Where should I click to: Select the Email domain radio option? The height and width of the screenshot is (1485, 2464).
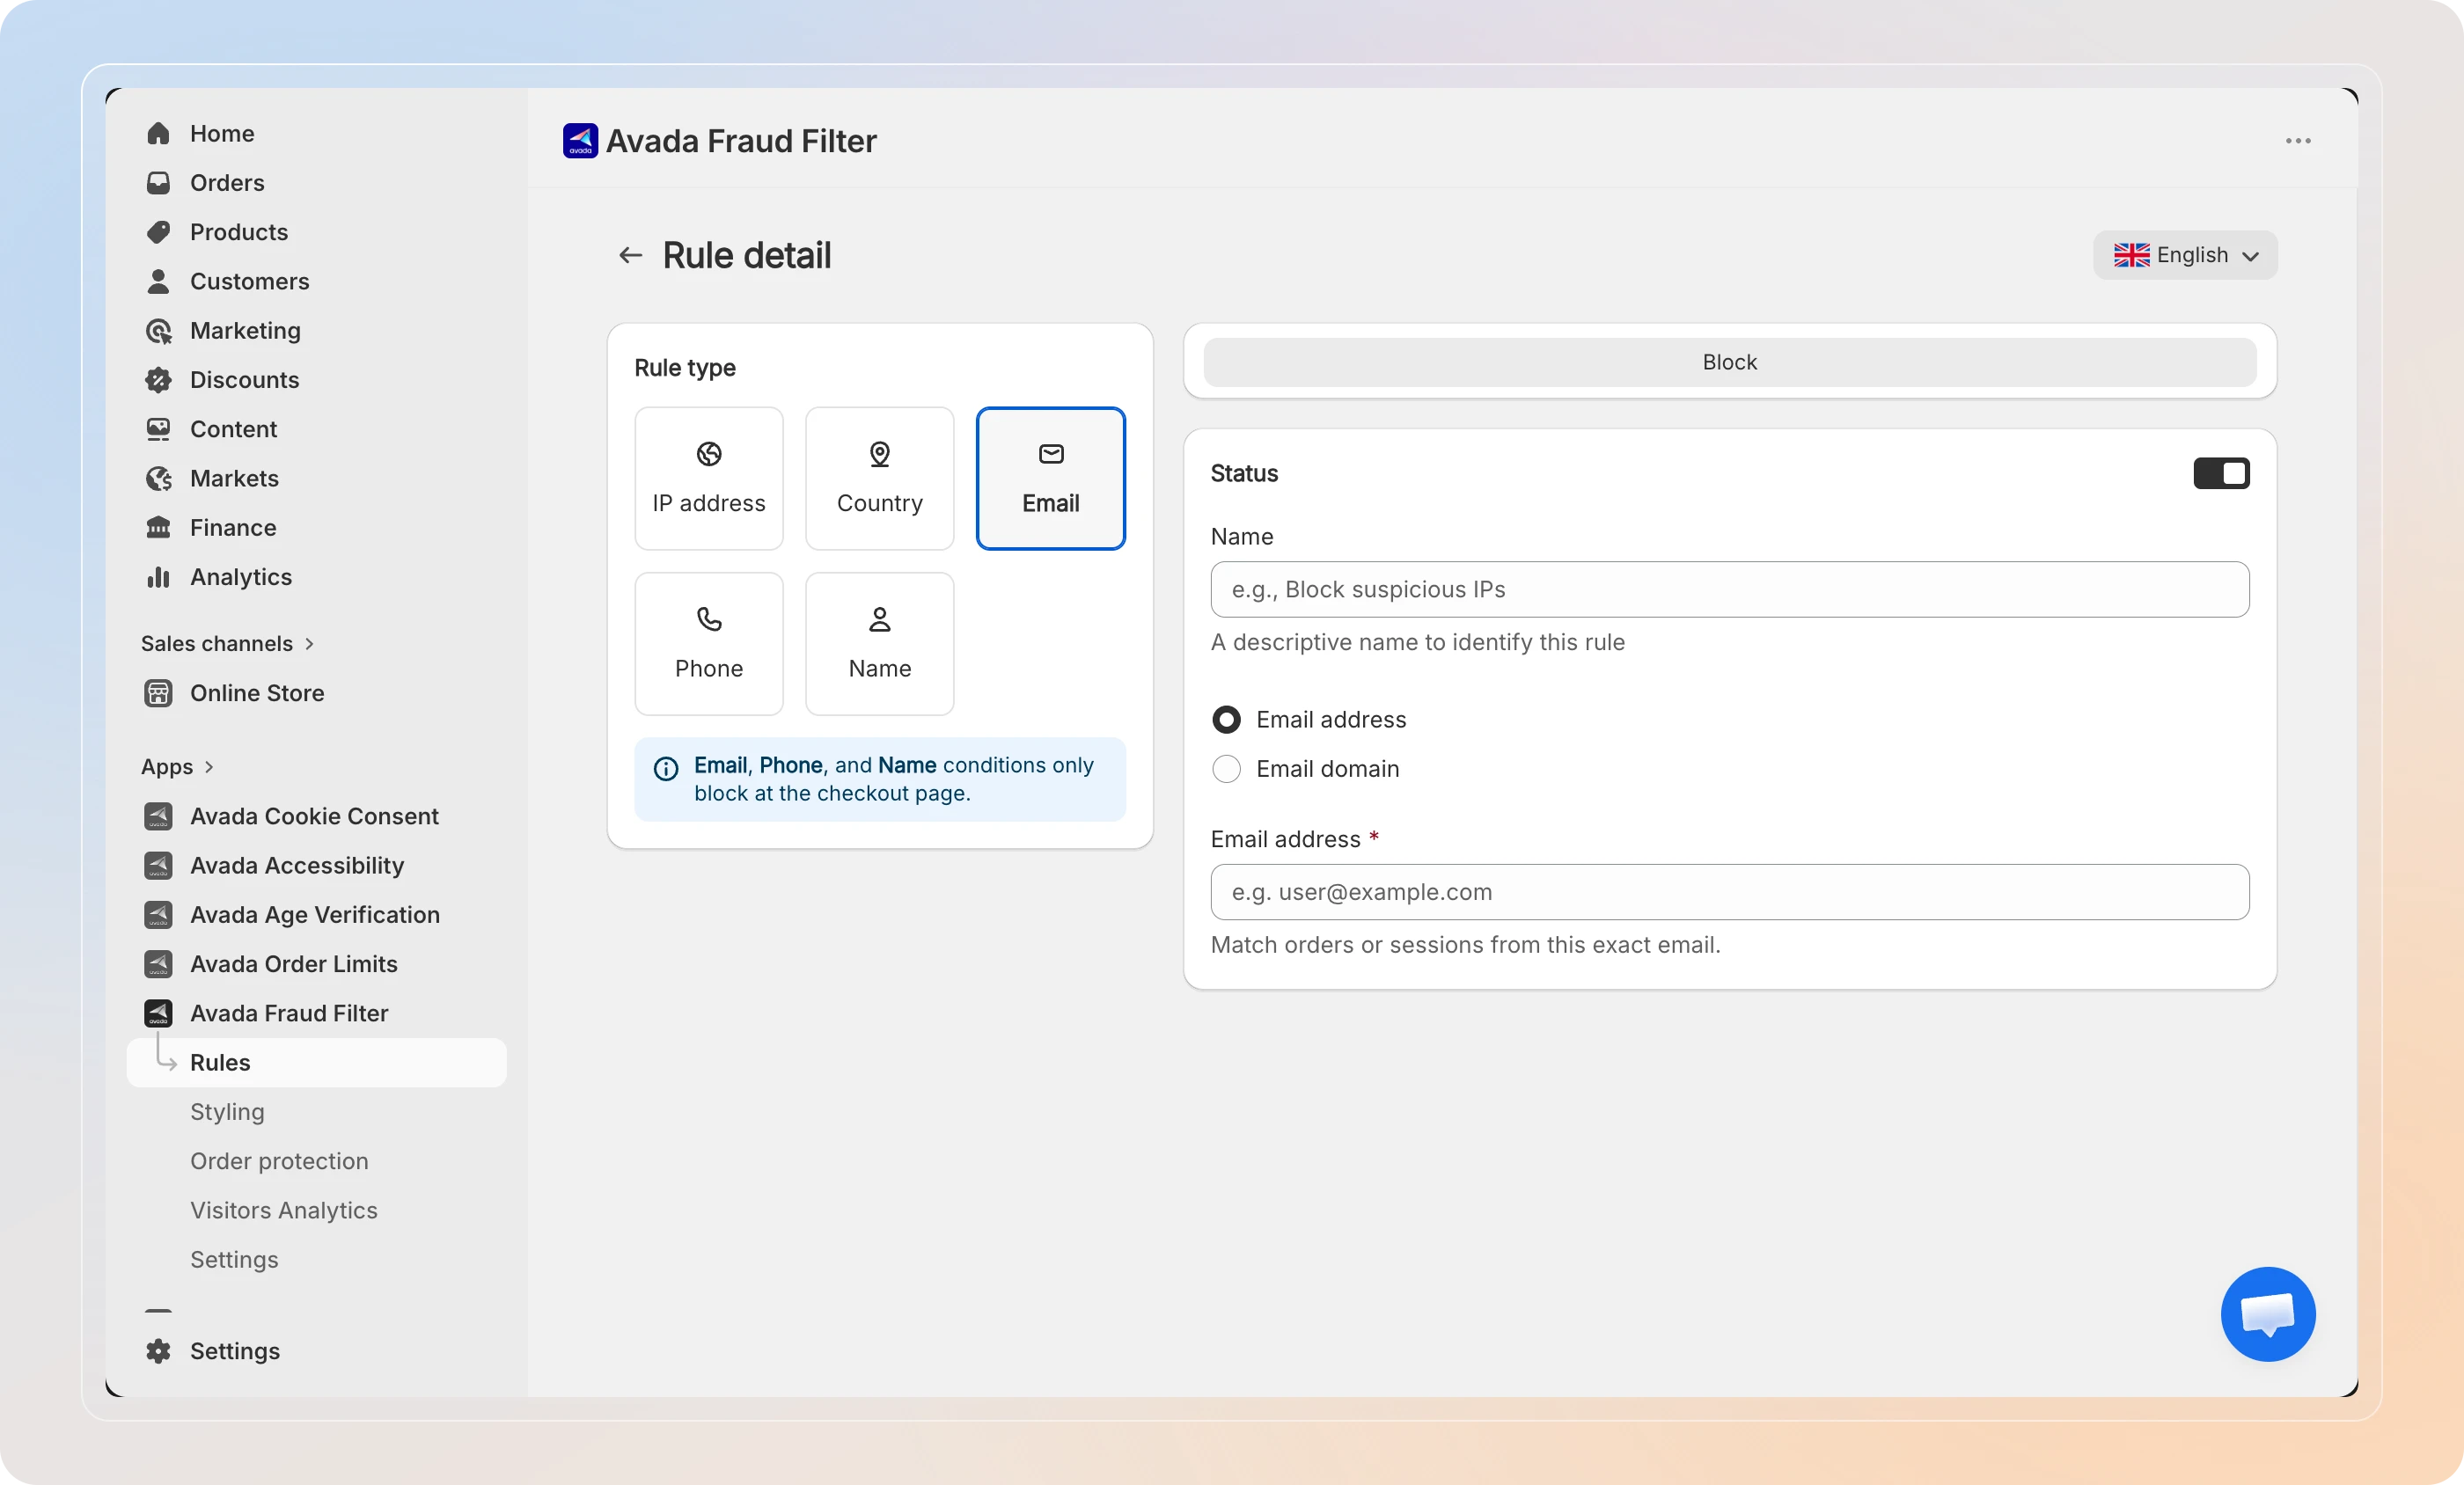point(1226,768)
